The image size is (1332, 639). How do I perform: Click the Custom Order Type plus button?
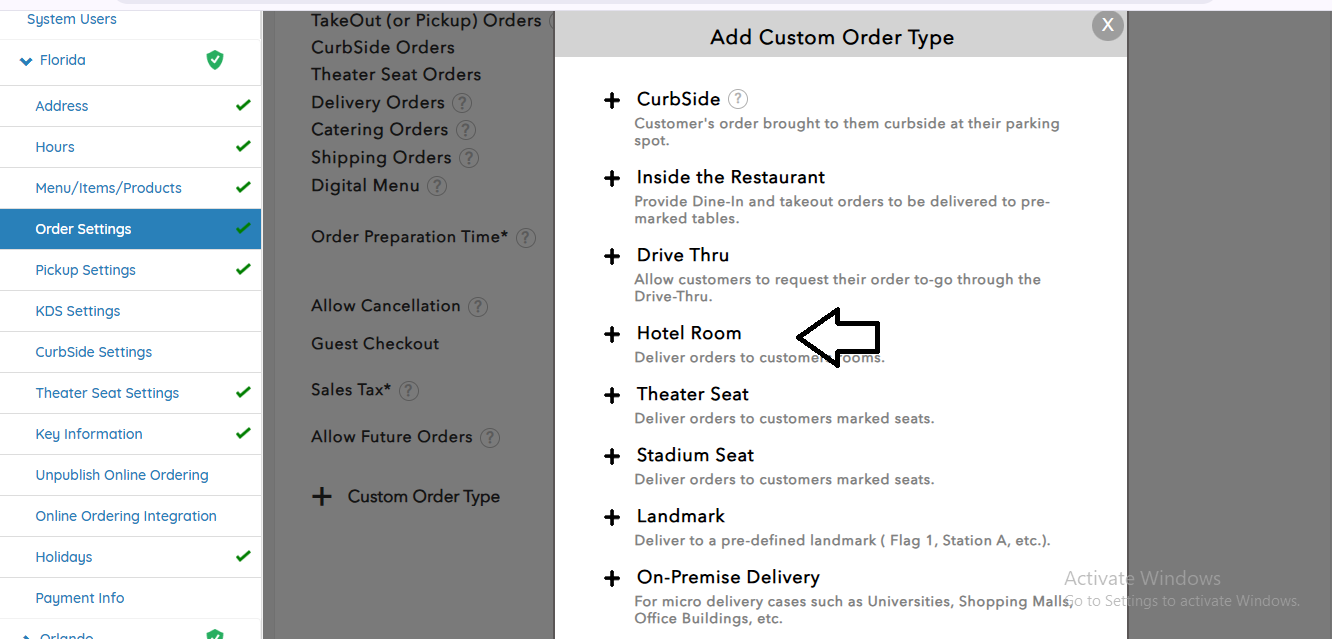(x=322, y=497)
